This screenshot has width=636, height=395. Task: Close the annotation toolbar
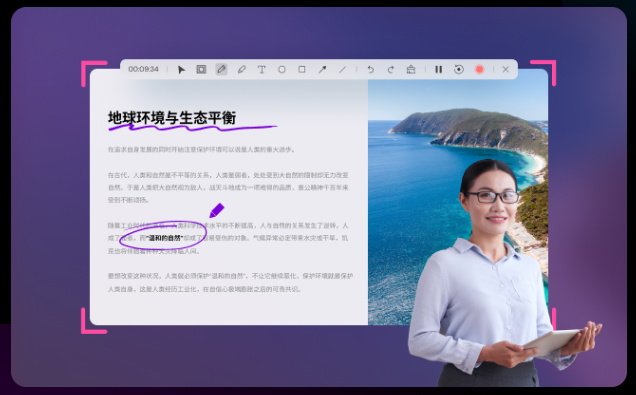pos(505,69)
